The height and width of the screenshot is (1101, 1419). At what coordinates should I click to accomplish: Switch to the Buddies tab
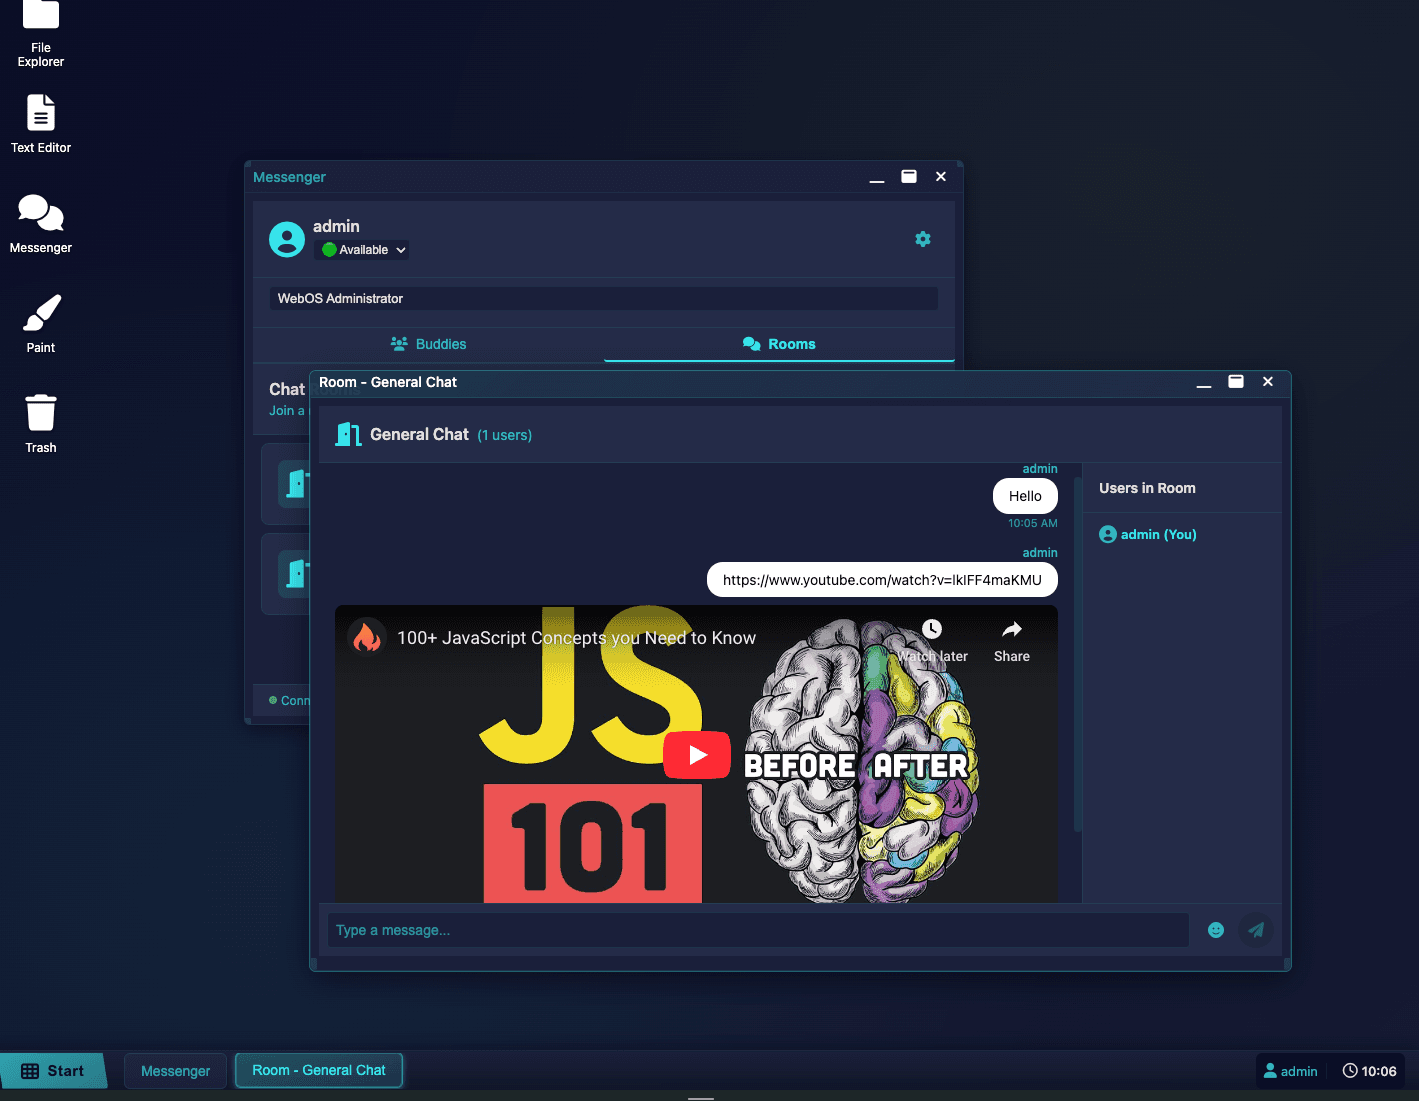428,344
